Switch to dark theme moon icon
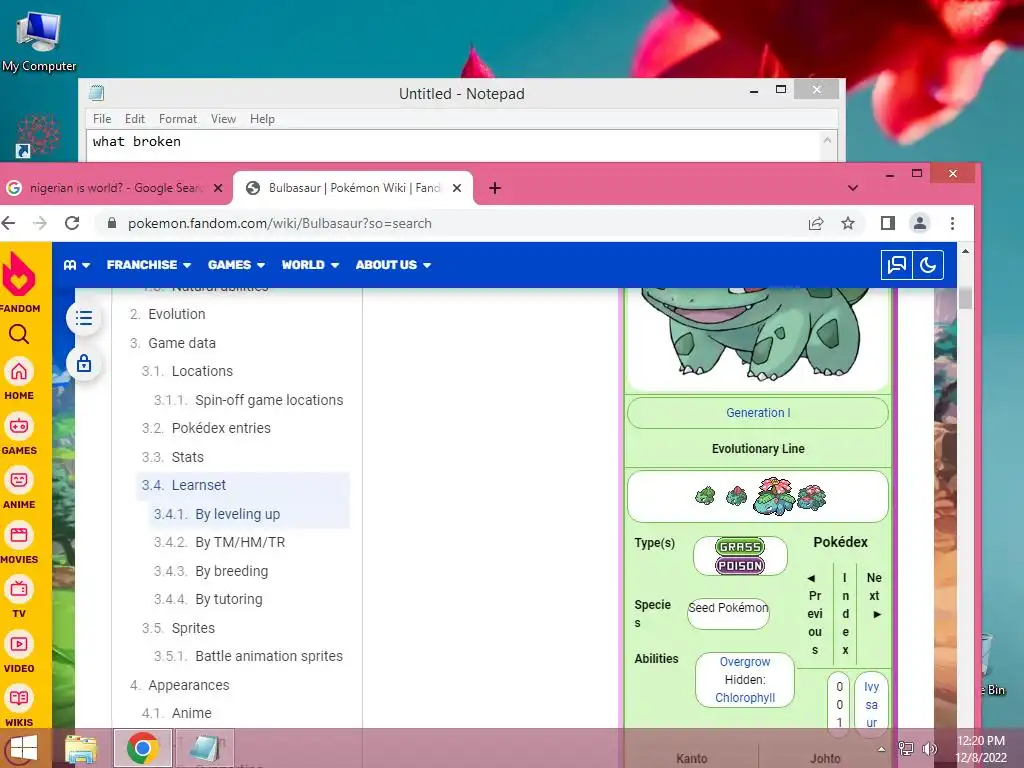1024x768 pixels. (x=928, y=264)
